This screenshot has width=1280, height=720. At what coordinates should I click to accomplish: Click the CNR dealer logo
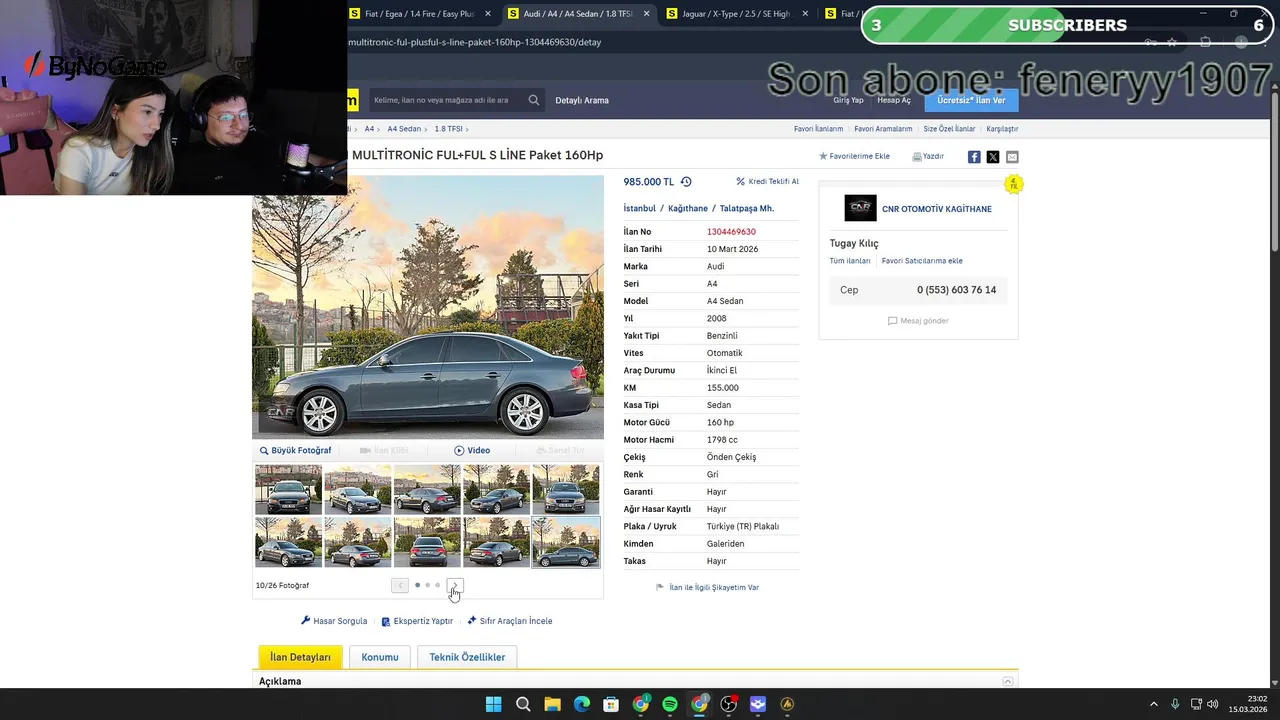(x=860, y=208)
